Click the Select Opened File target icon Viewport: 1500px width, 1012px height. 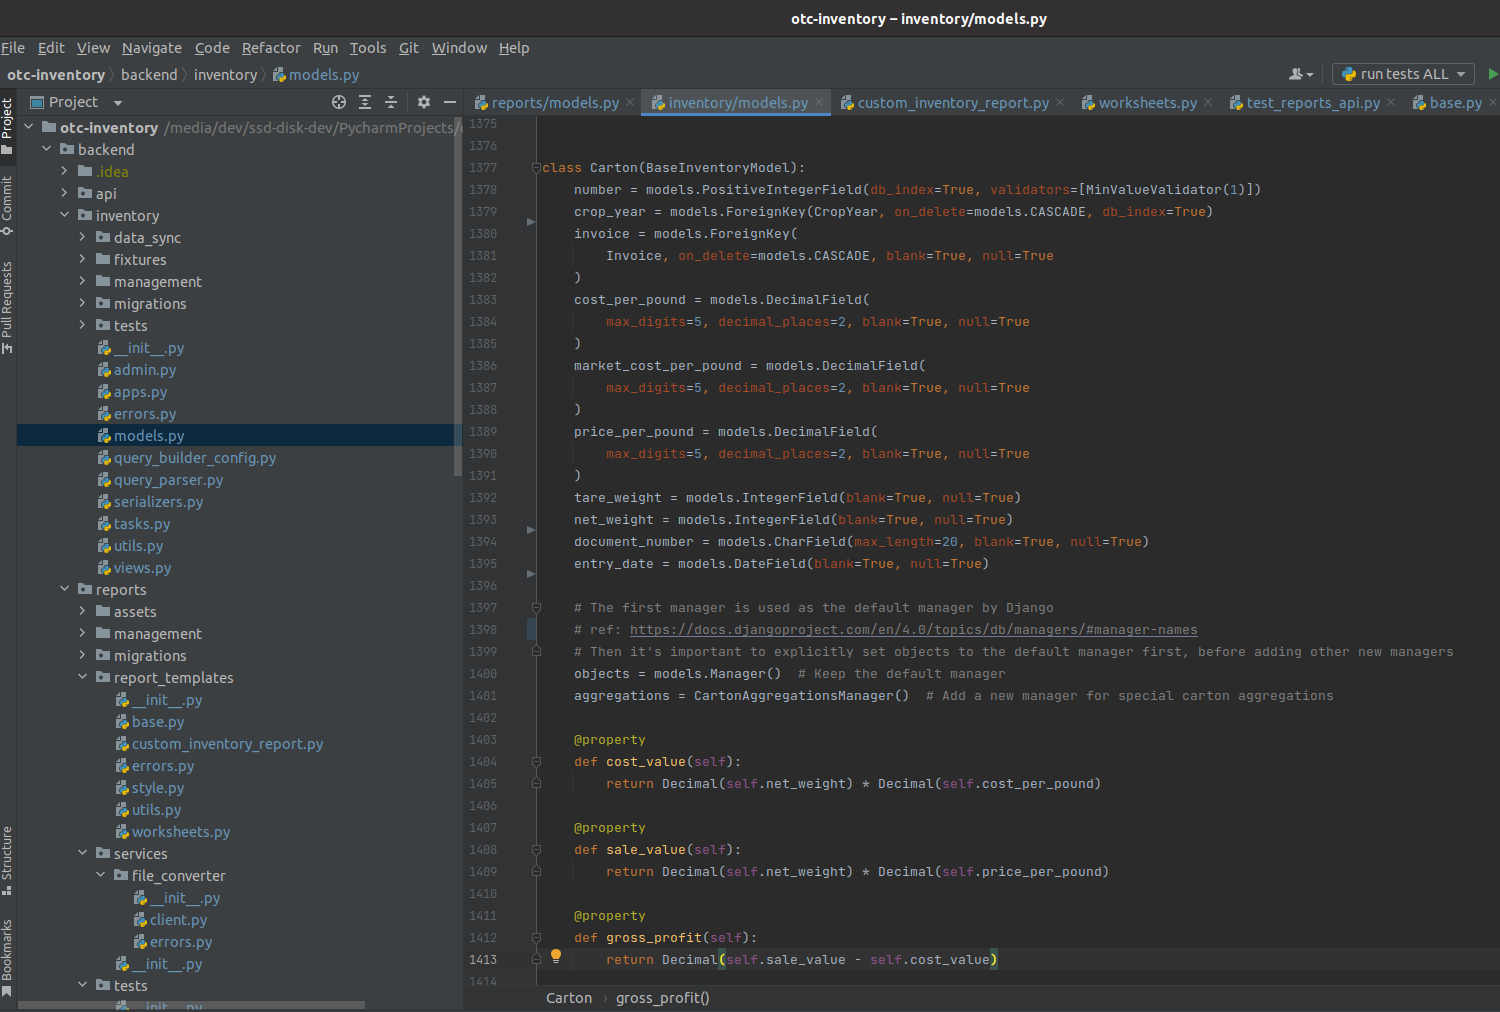point(339,102)
